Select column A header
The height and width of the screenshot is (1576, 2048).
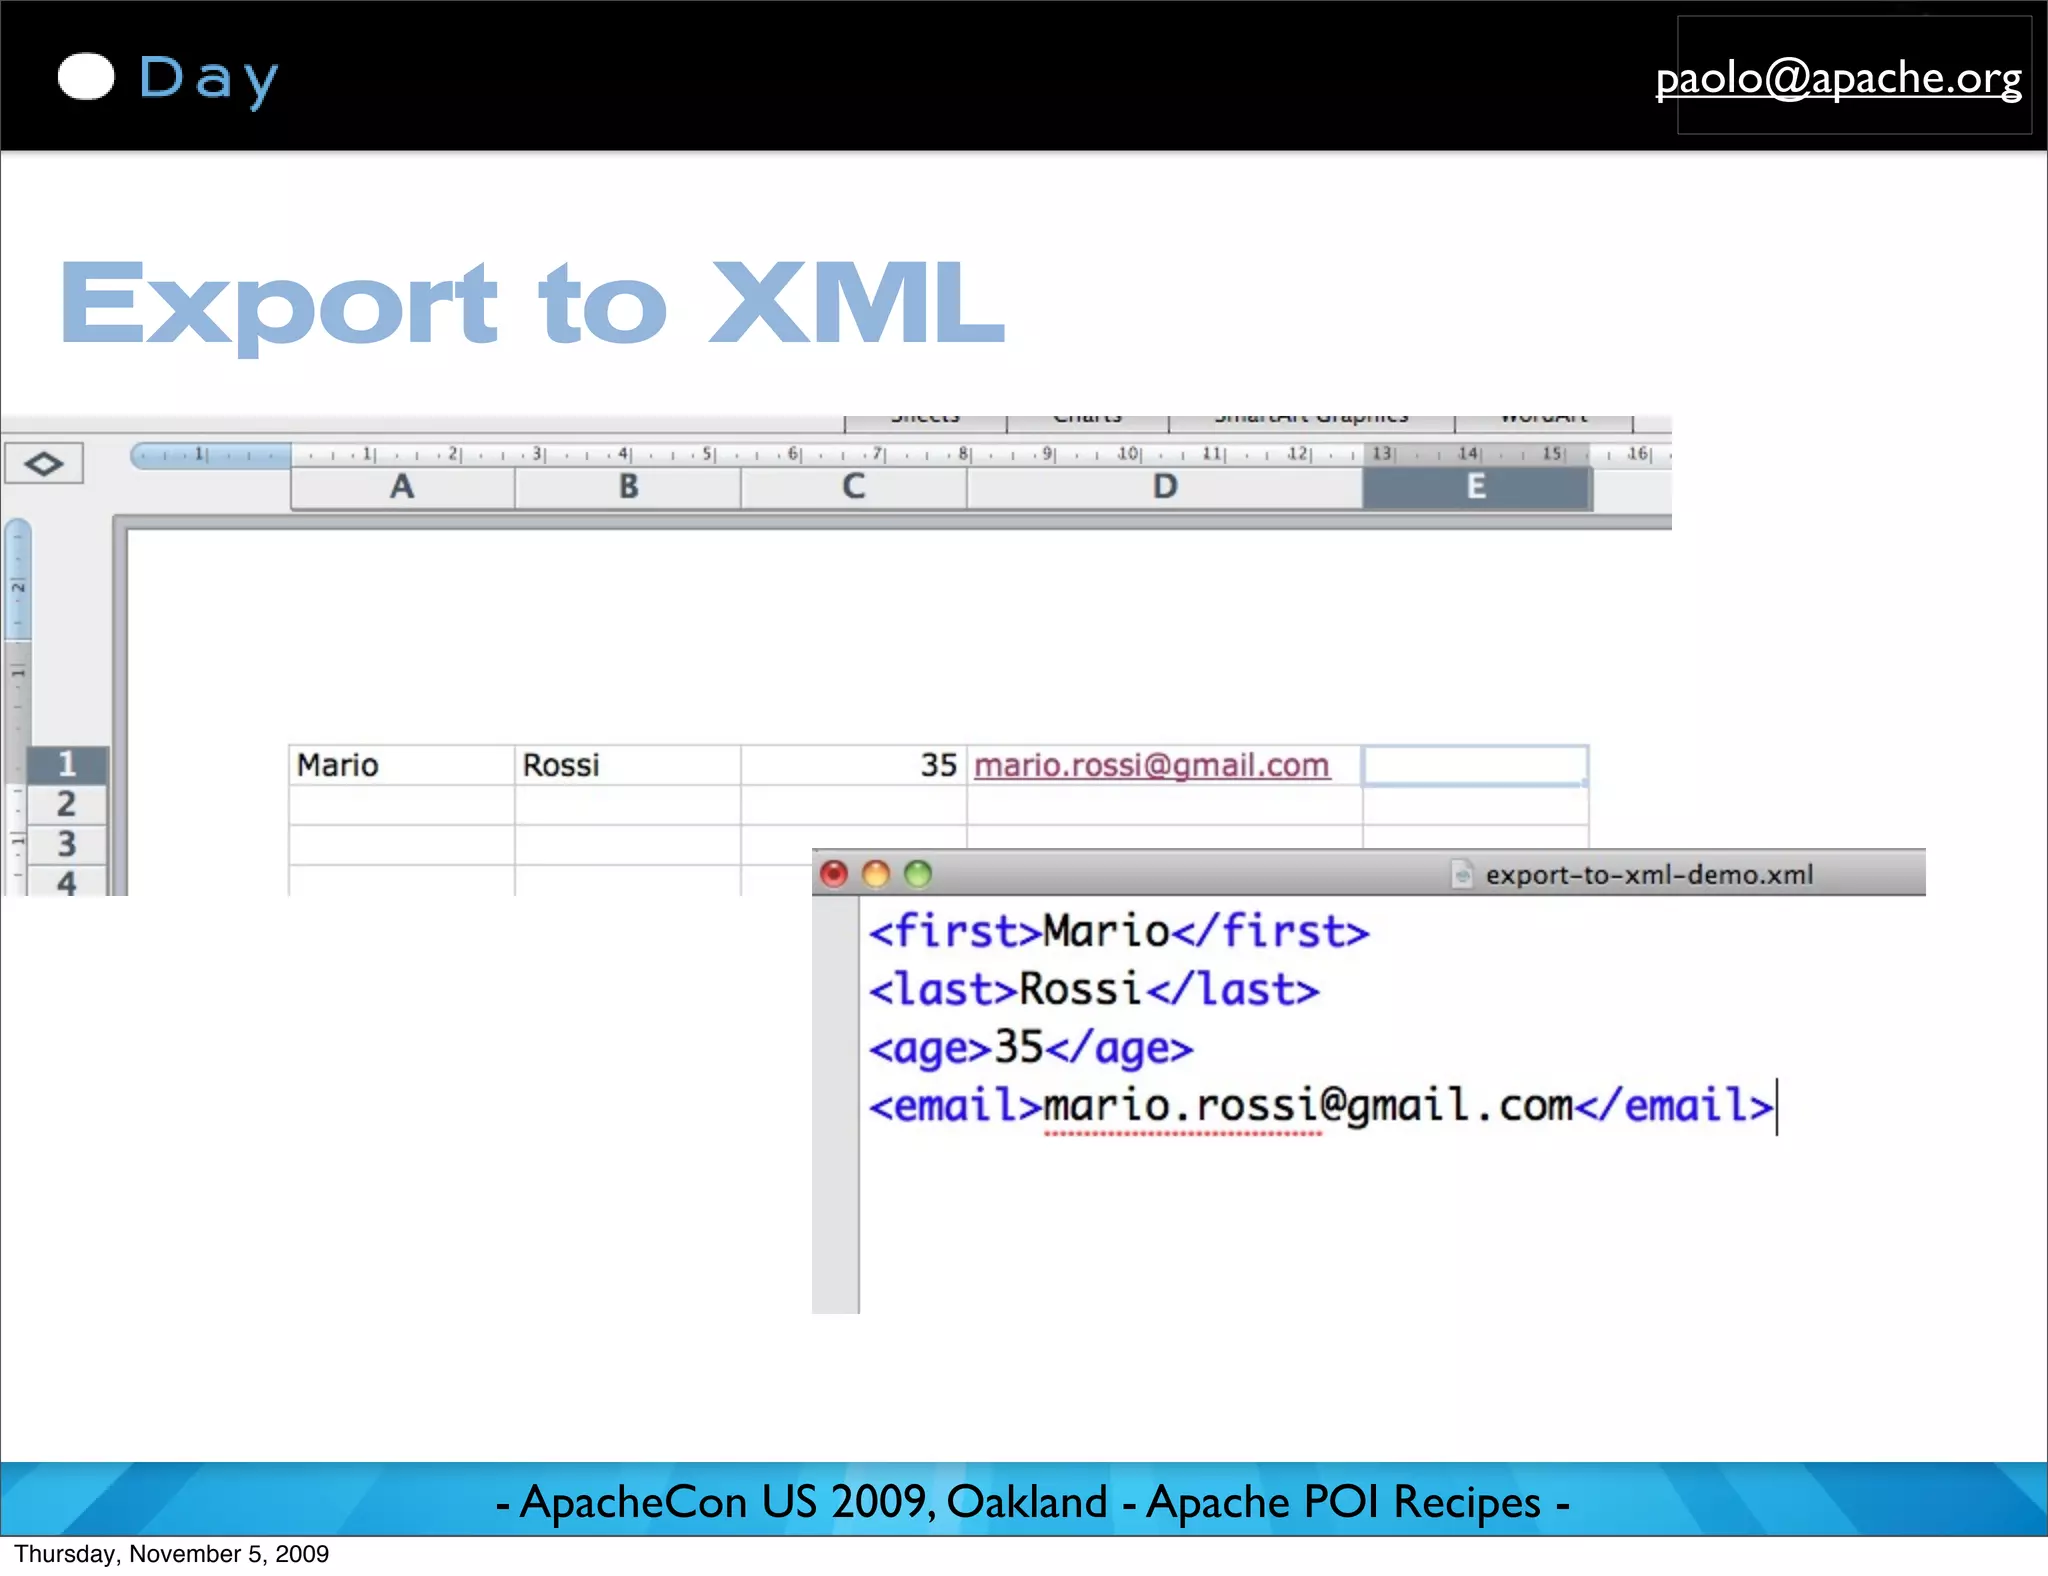click(x=402, y=487)
